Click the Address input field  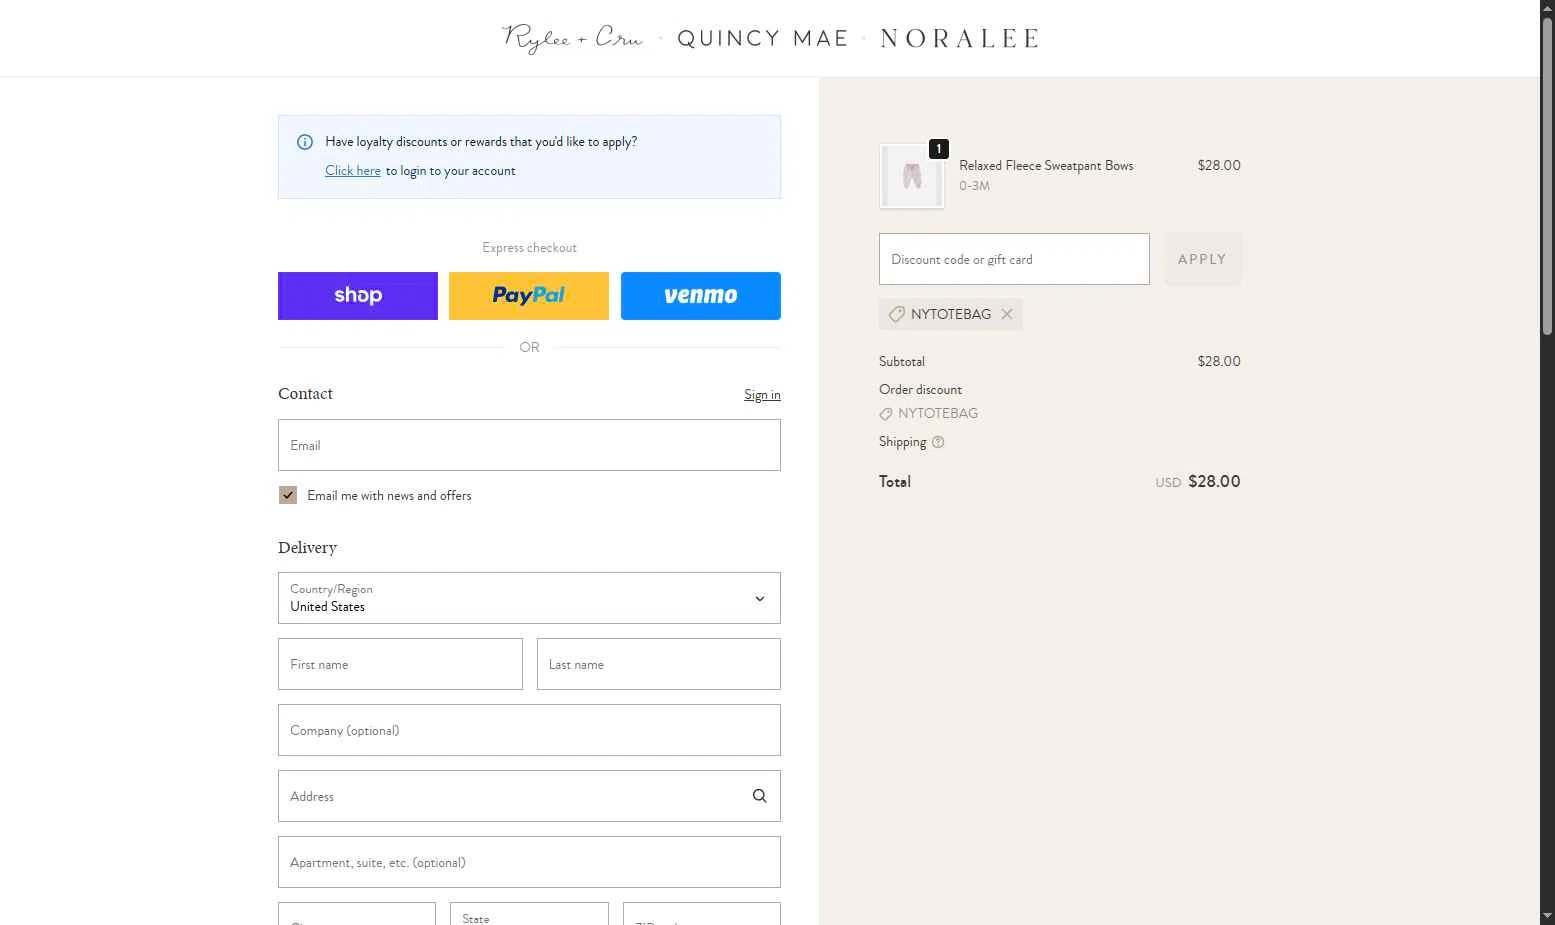click(x=529, y=796)
